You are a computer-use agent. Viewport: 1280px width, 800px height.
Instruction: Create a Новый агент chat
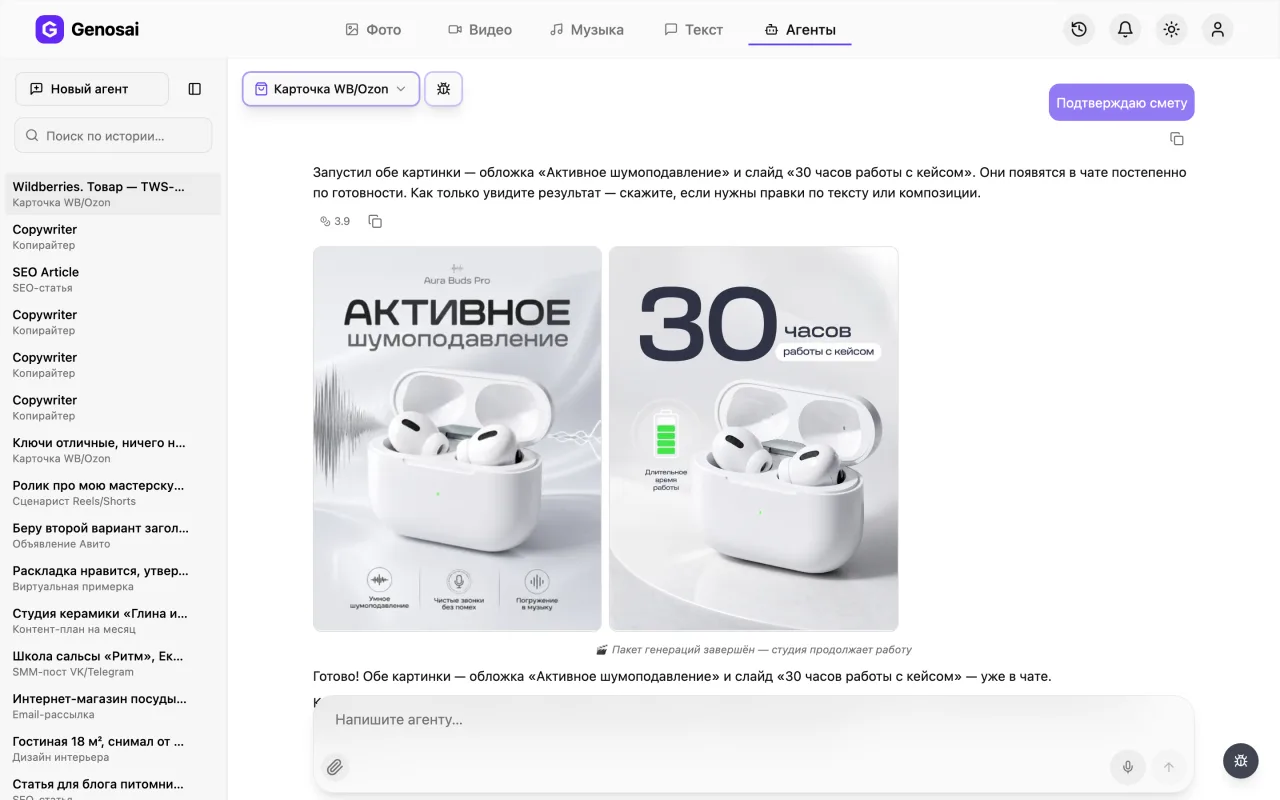click(x=92, y=89)
